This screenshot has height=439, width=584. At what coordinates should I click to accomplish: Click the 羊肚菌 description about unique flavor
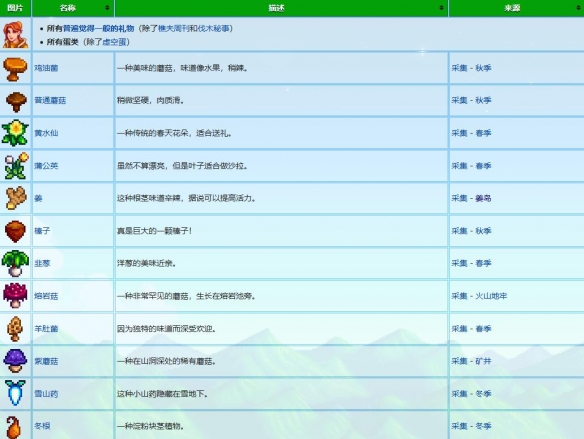167,329
